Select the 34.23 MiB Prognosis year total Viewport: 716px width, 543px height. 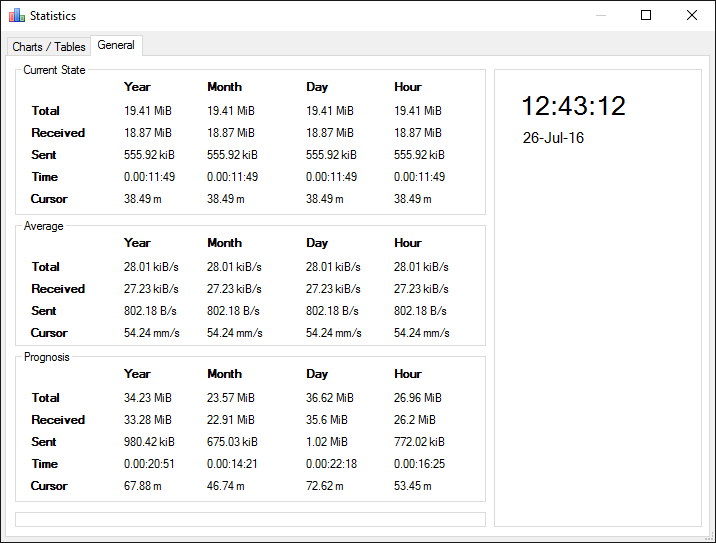[x=147, y=398]
